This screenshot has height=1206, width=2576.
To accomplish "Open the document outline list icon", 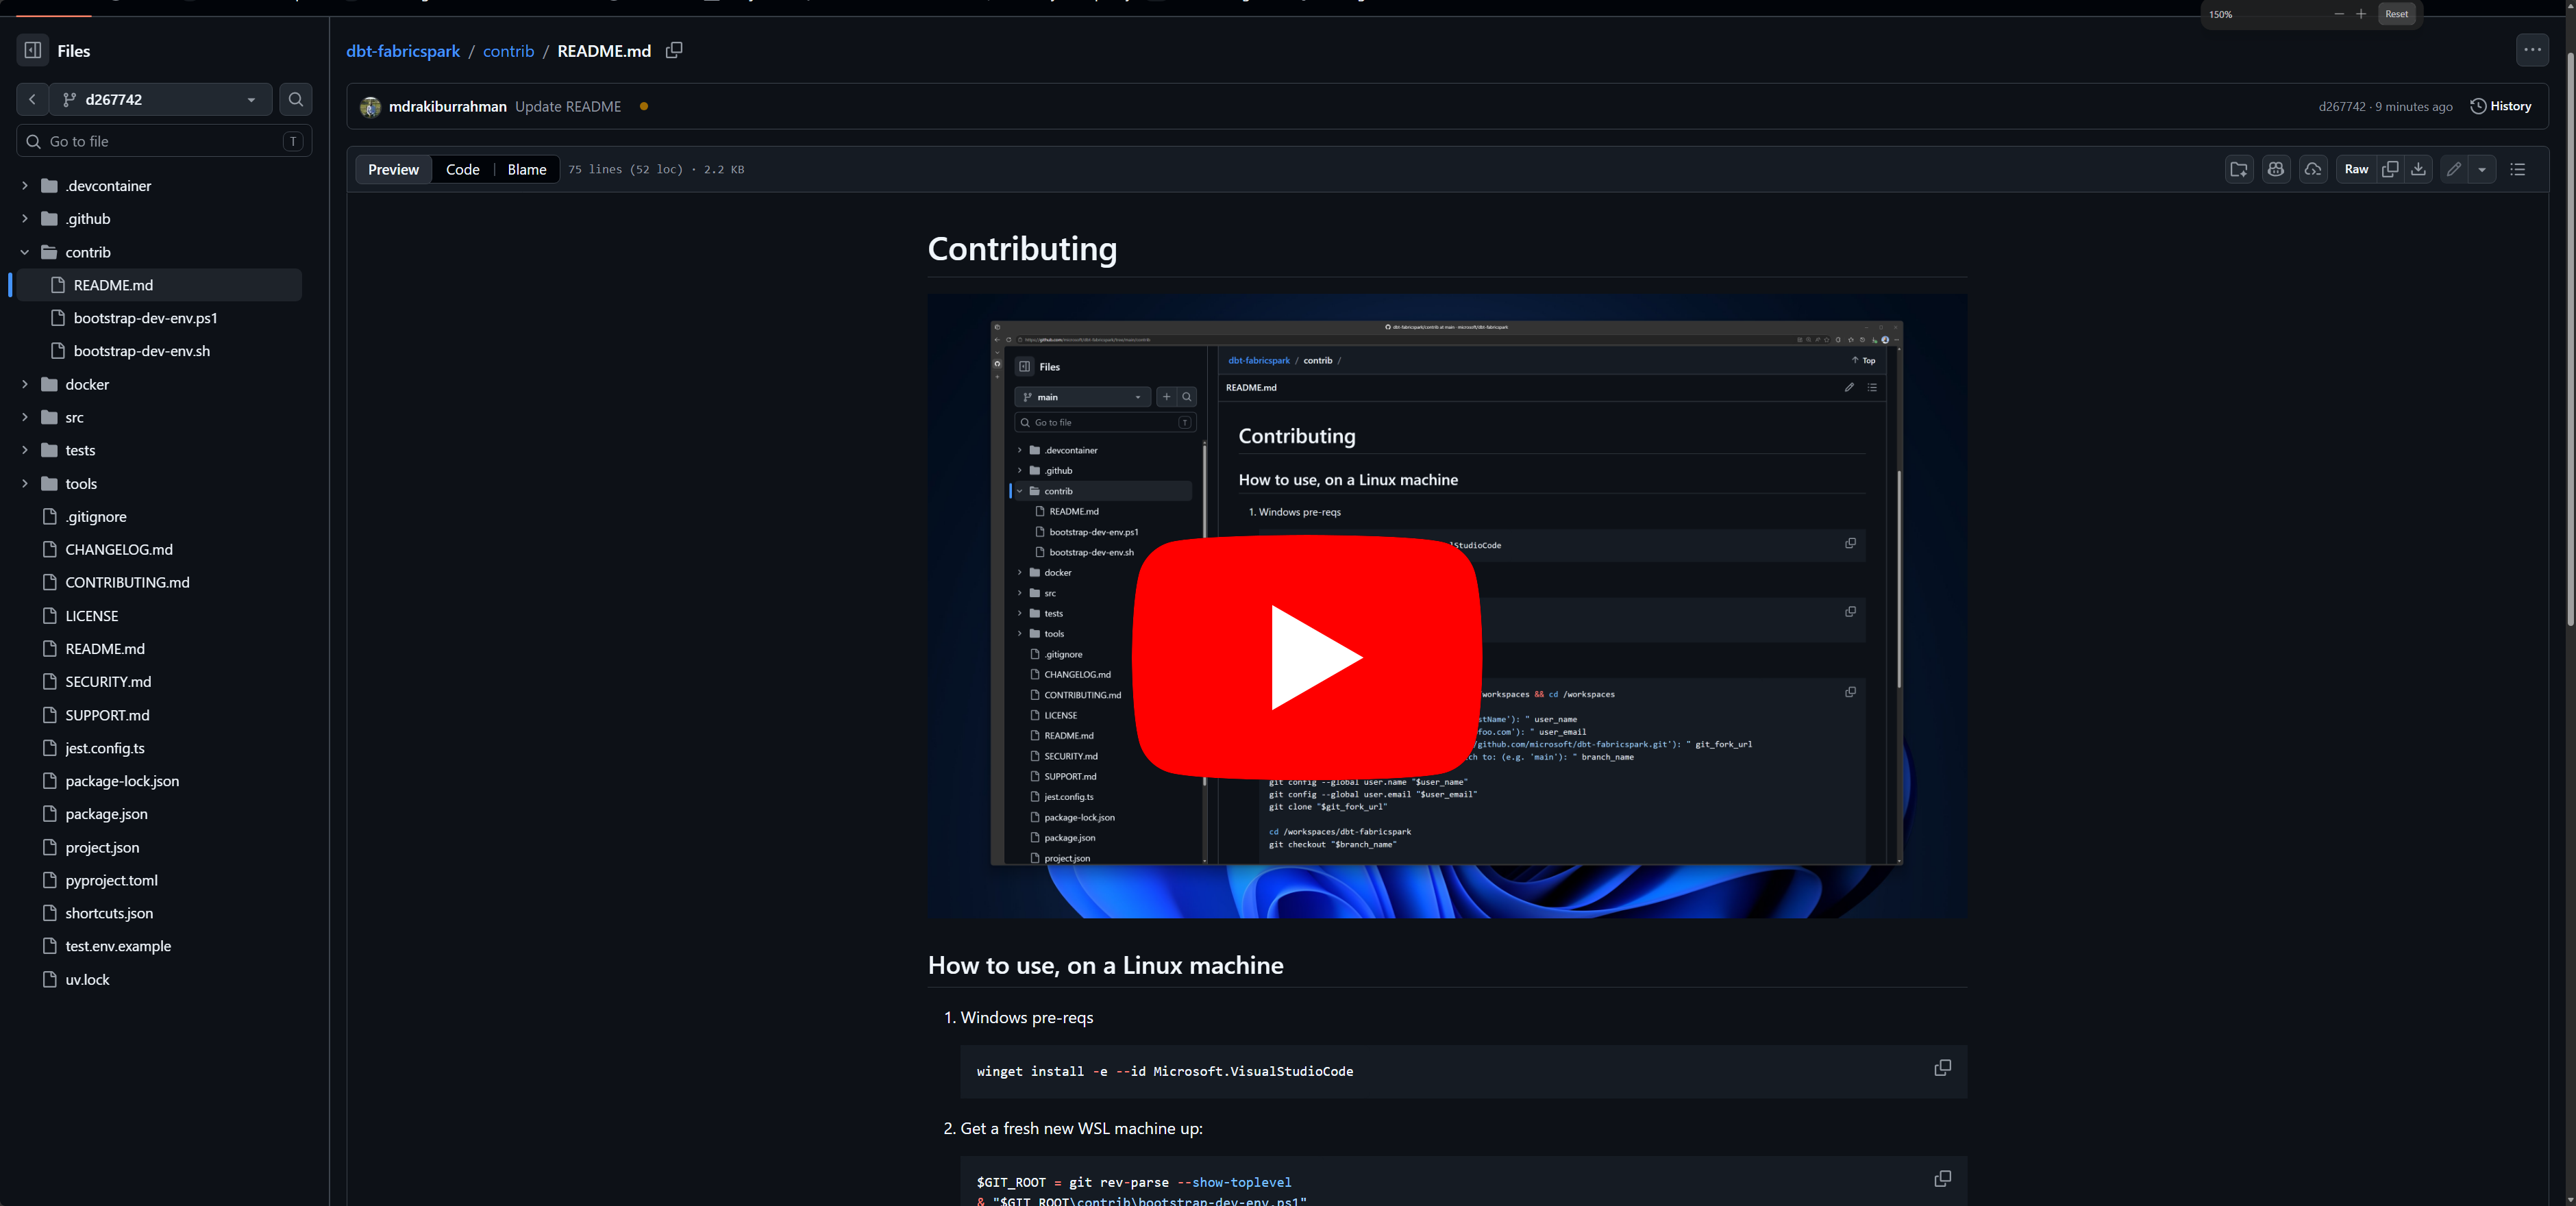I will coord(2517,169).
